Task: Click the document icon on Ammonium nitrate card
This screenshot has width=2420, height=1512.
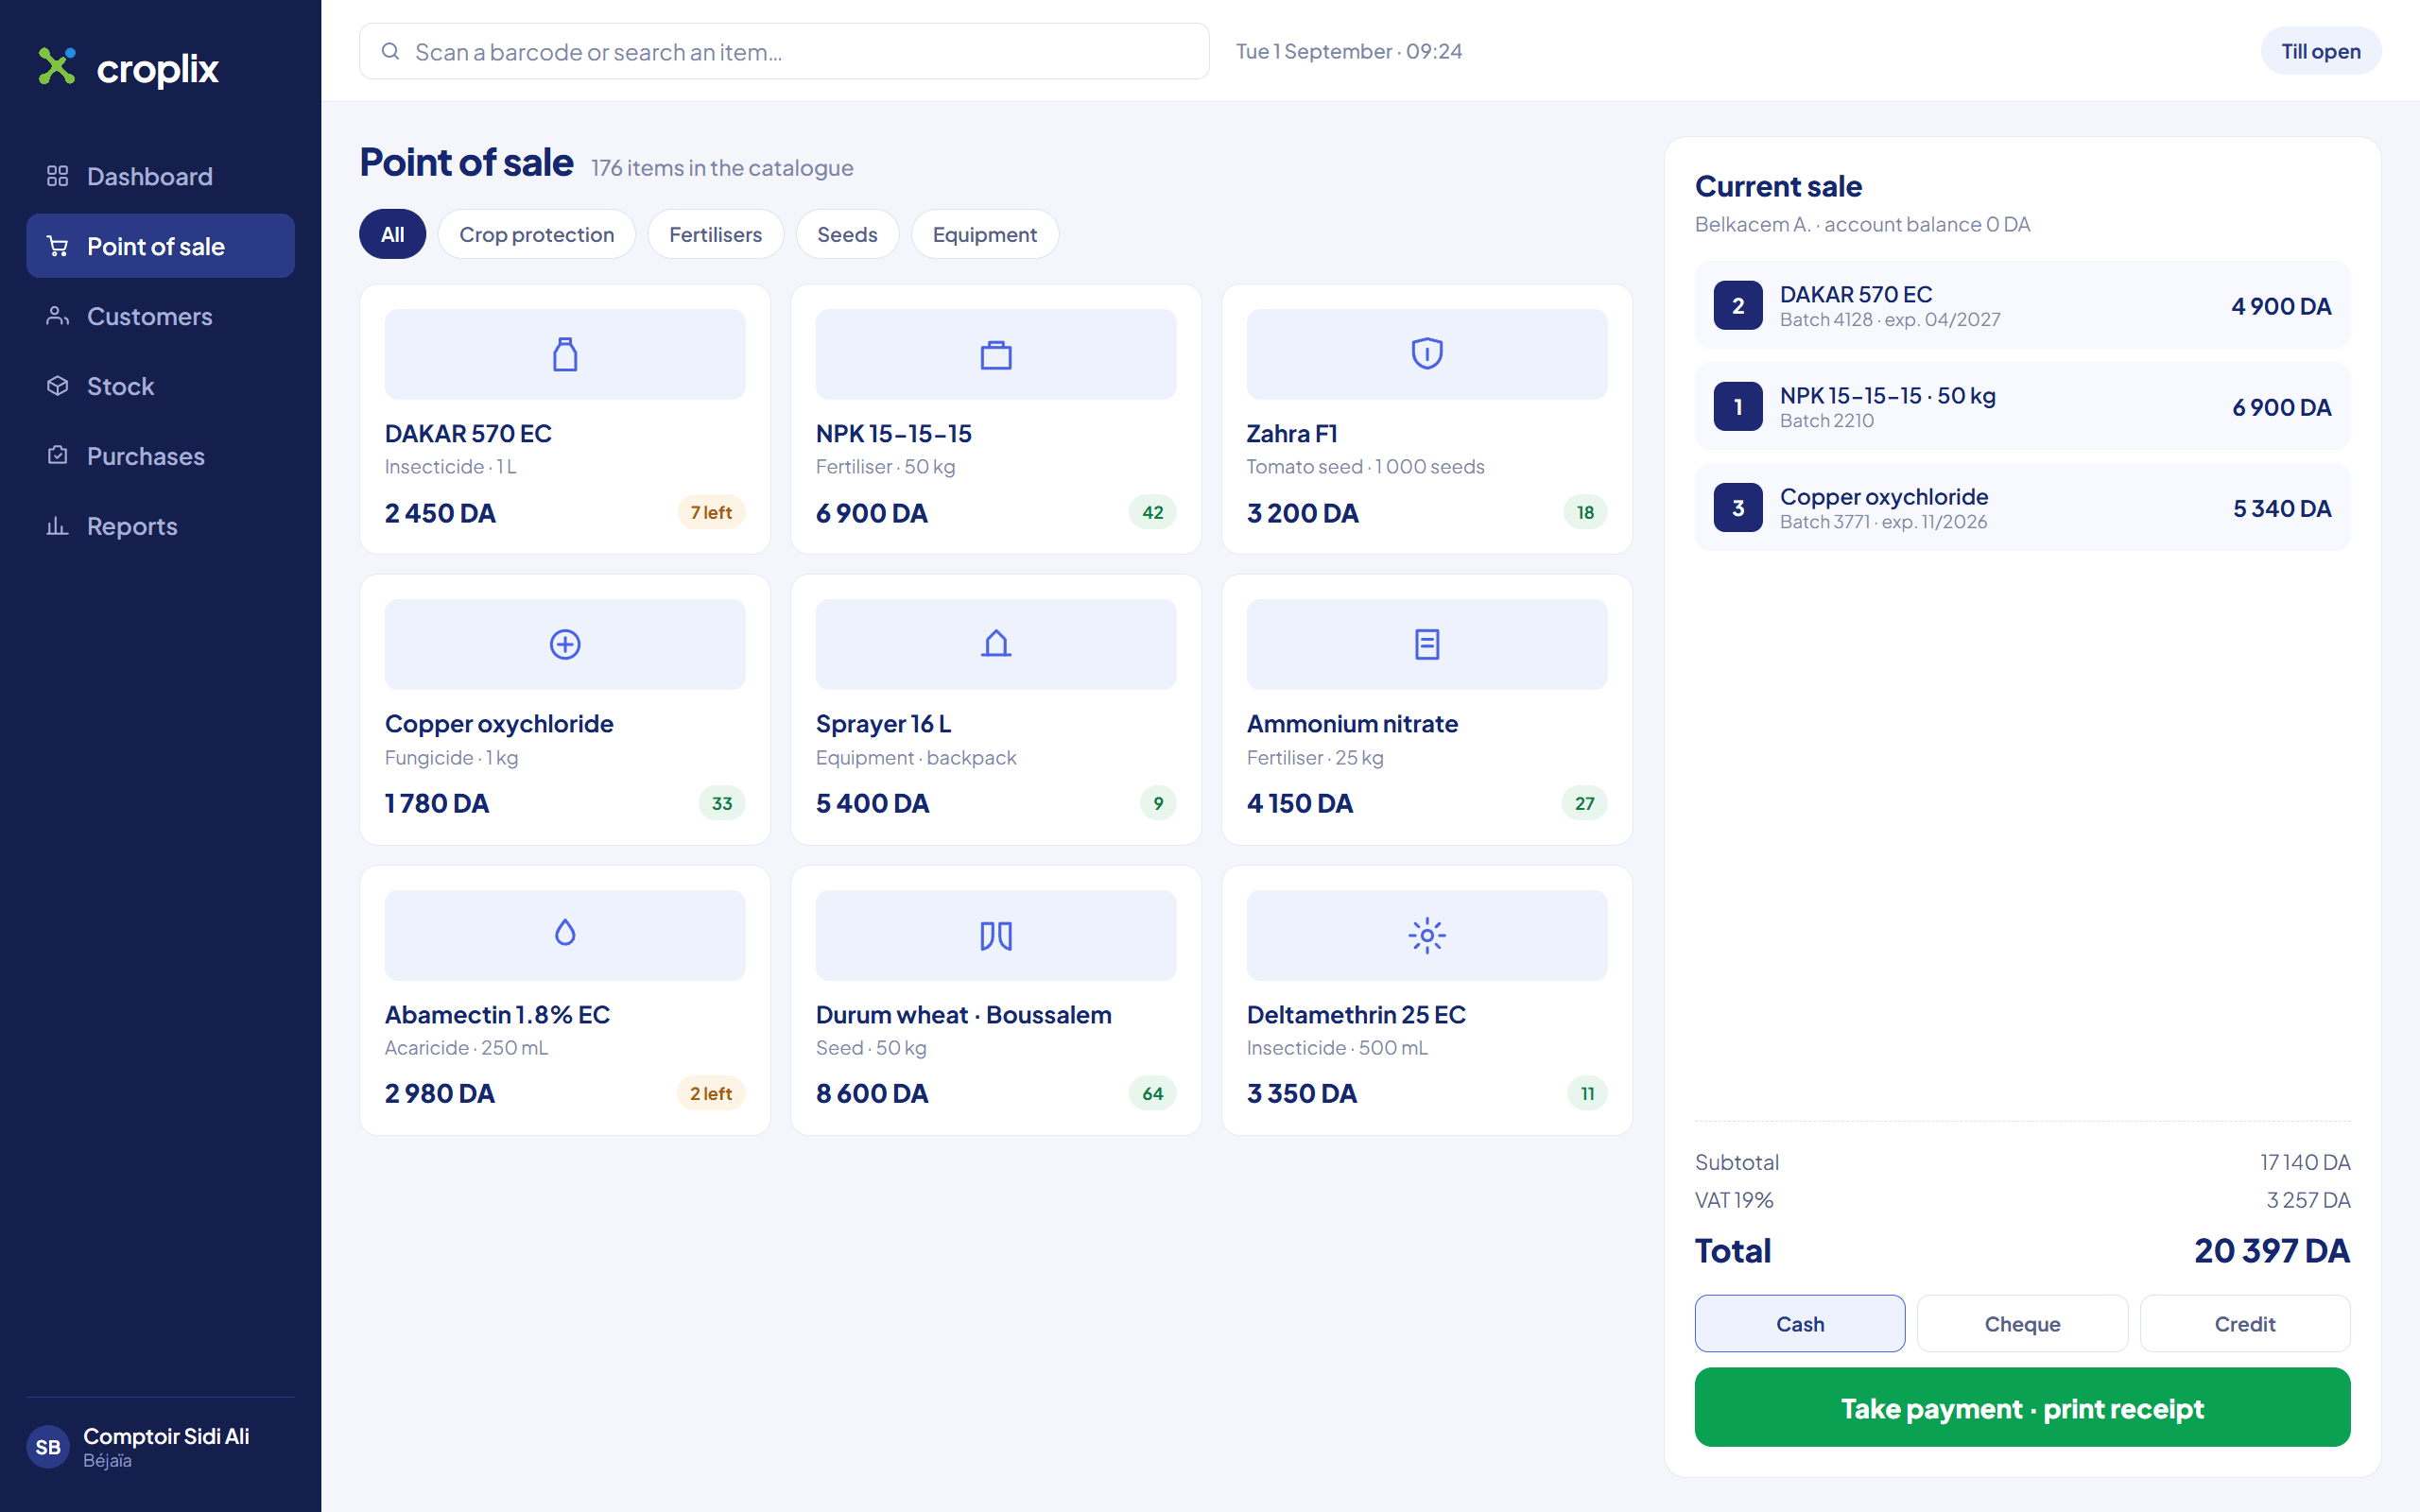Action: pos(1427,644)
